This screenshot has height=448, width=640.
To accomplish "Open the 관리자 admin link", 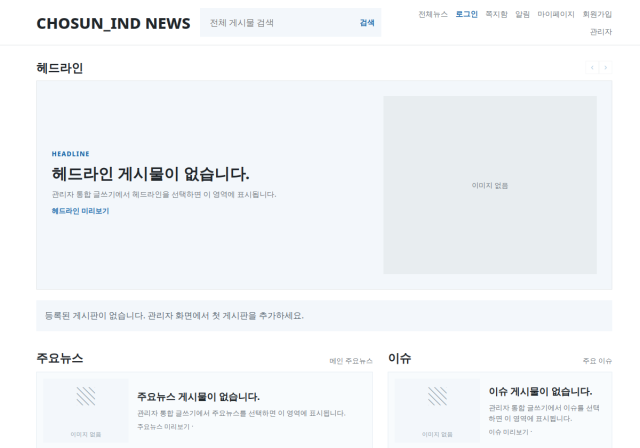I will click(601, 32).
